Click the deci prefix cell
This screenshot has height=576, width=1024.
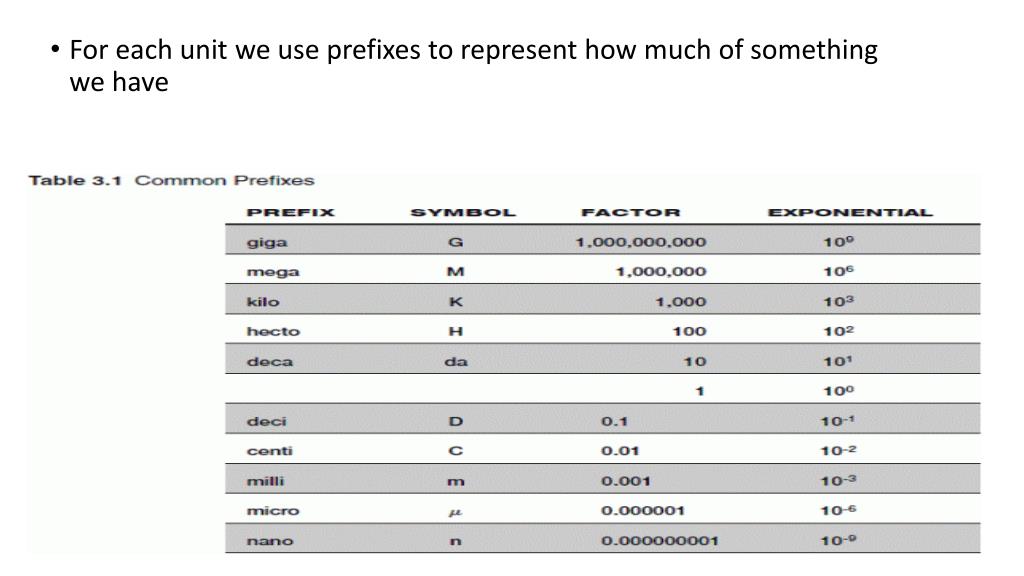[x=265, y=422]
